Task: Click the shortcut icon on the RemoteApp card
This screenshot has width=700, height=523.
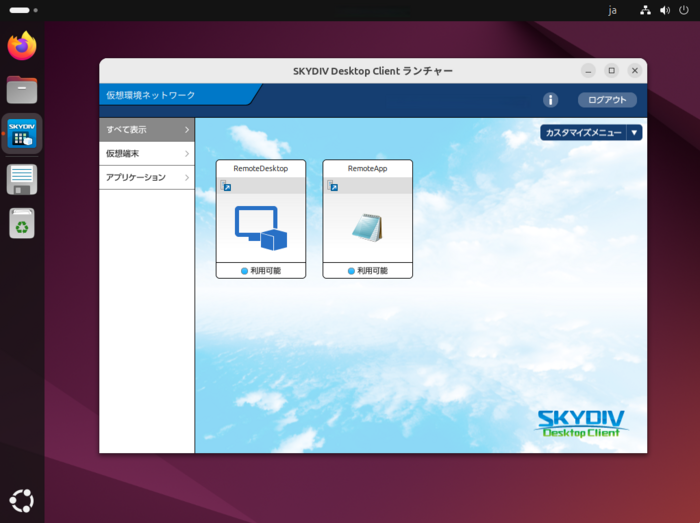Action: click(333, 186)
